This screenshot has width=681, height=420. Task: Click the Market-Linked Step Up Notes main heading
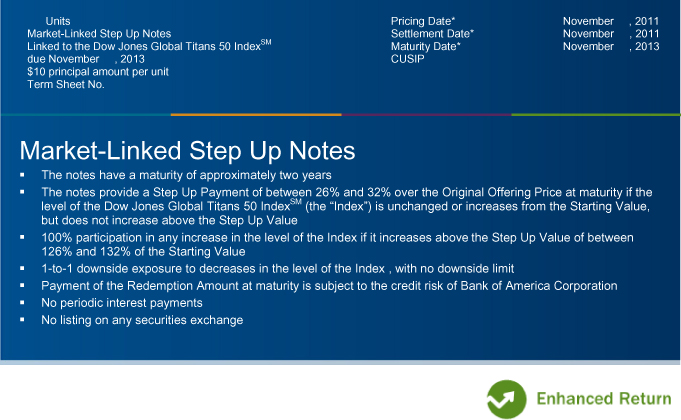pyautogui.click(x=187, y=151)
